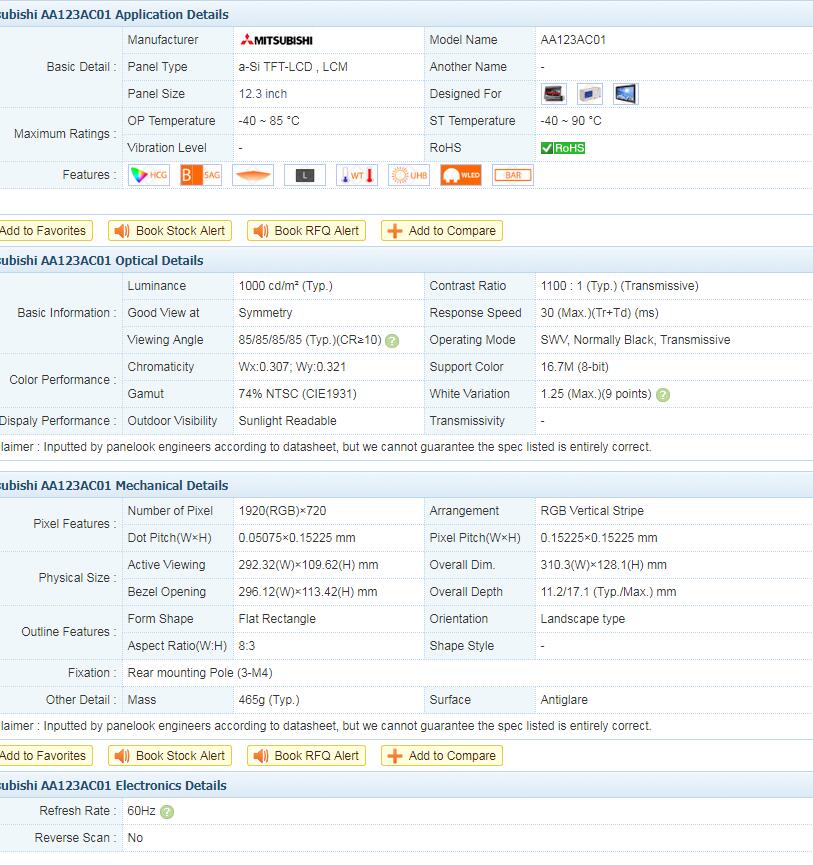
Task: Click the Mitsubishi manufacturer logo
Action: coord(276,40)
